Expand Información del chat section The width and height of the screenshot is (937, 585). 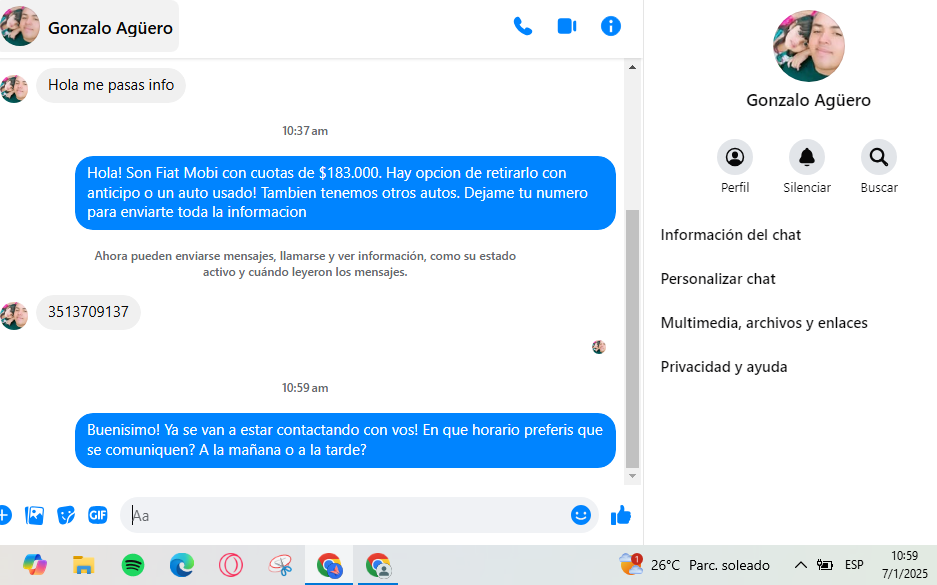pyautogui.click(x=731, y=235)
